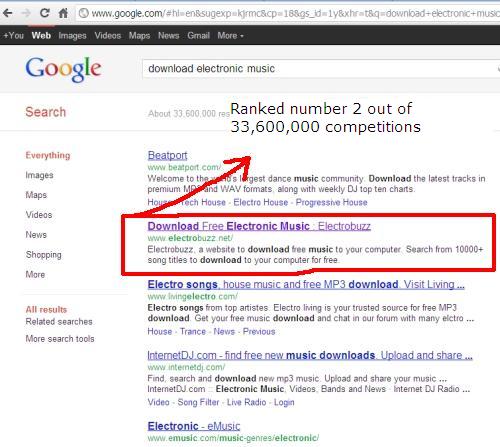This screenshot has width=500, height=447.
Task: Open House sublink under Living Electro
Action: (x=160, y=332)
